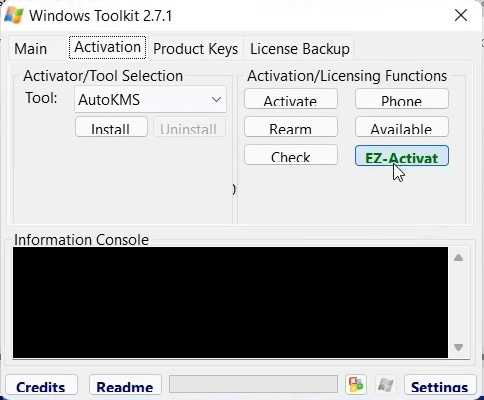This screenshot has height=400, width=484.
Task: Open the Product Keys tab
Action: [195, 49]
